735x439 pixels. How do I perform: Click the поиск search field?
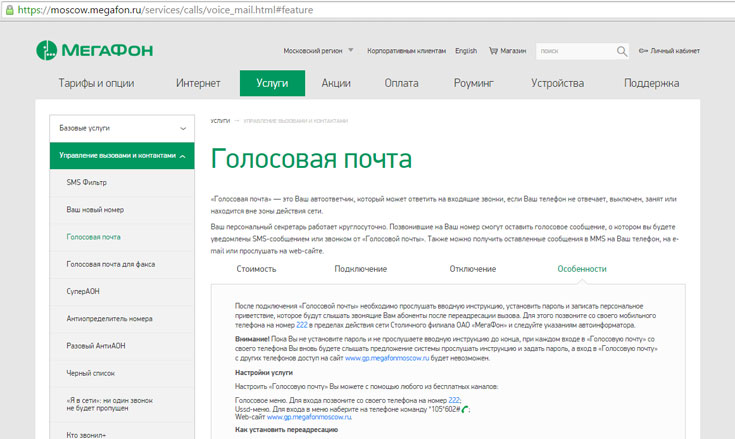tap(574, 50)
